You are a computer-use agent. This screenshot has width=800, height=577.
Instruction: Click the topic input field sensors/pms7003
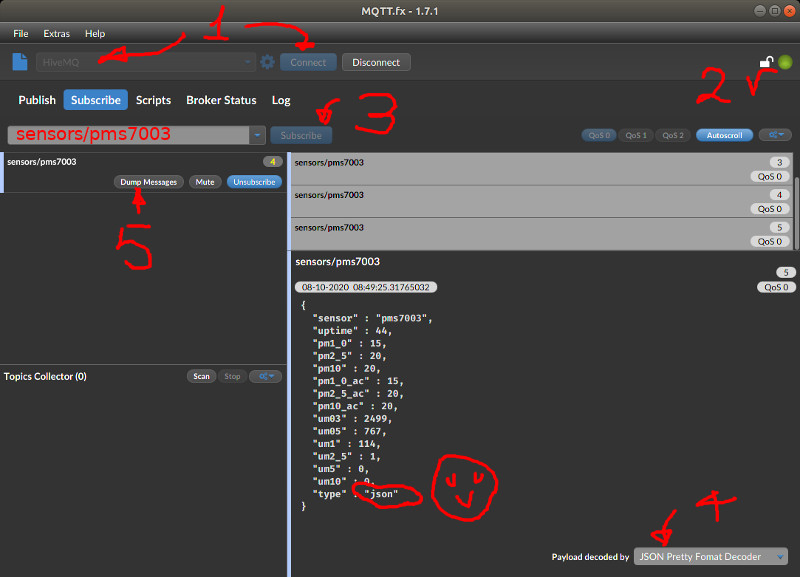pos(128,135)
